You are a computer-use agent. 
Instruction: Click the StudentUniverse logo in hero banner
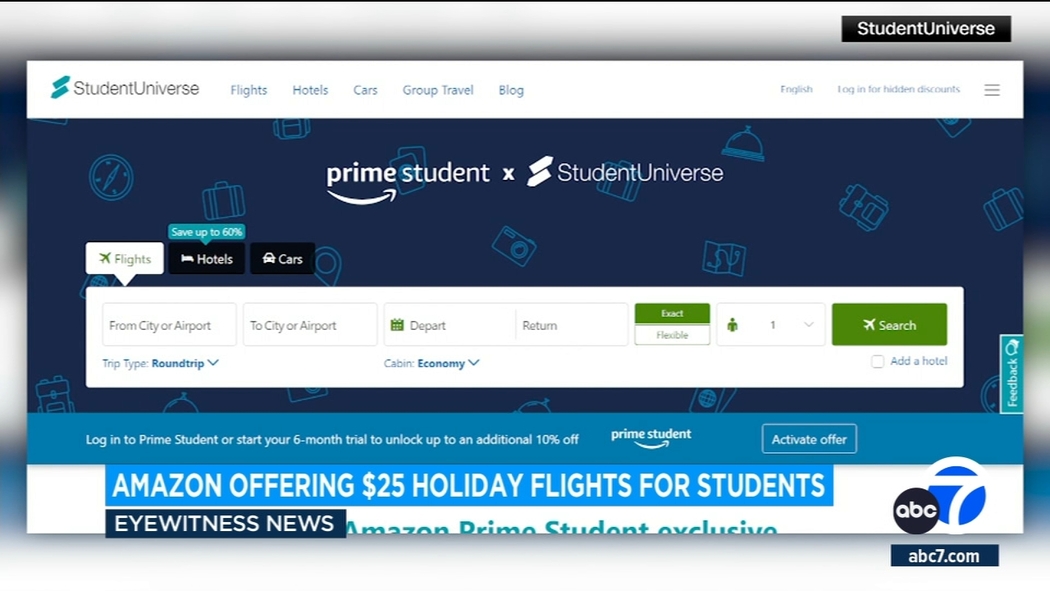coord(624,173)
